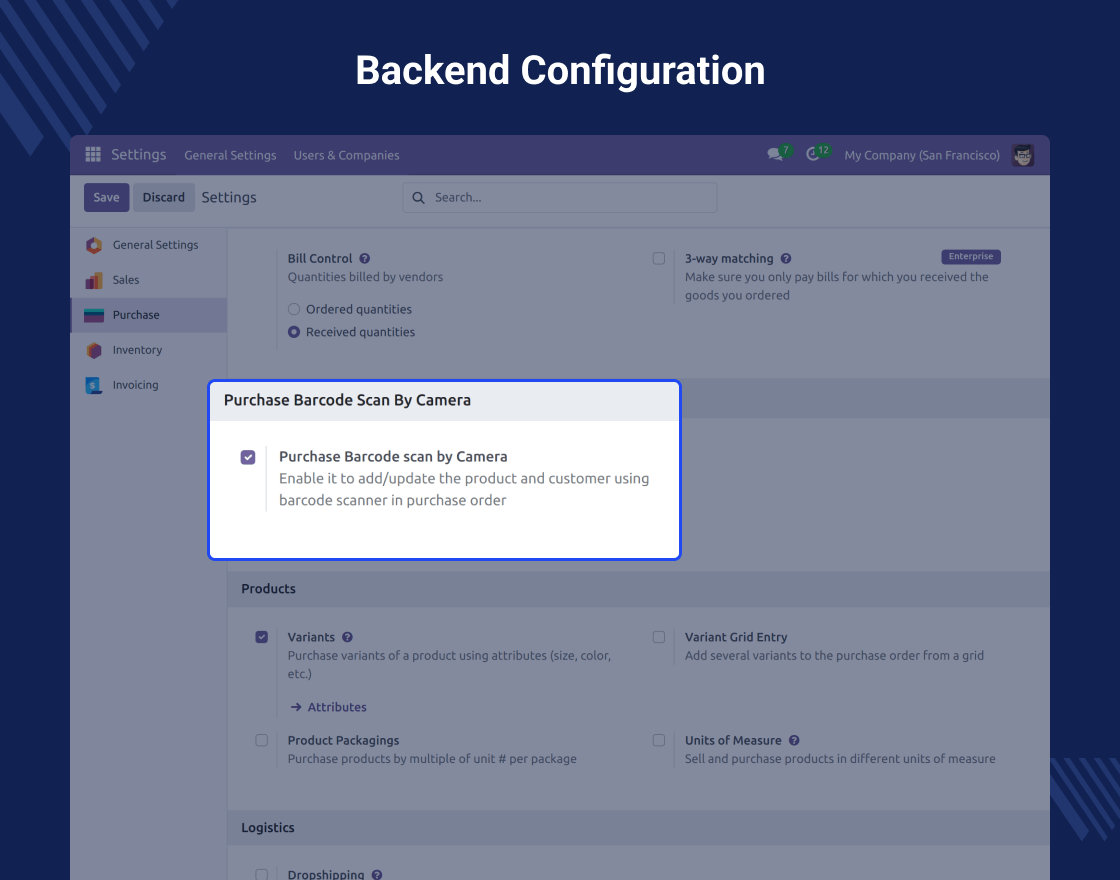Screen dimensions: 1120x880
Task: Switch to the Invoicing settings tab
Action: coord(135,385)
